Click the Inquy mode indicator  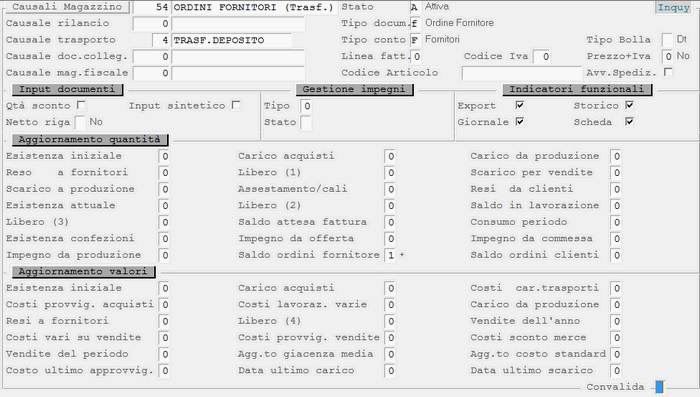pos(674,7)
